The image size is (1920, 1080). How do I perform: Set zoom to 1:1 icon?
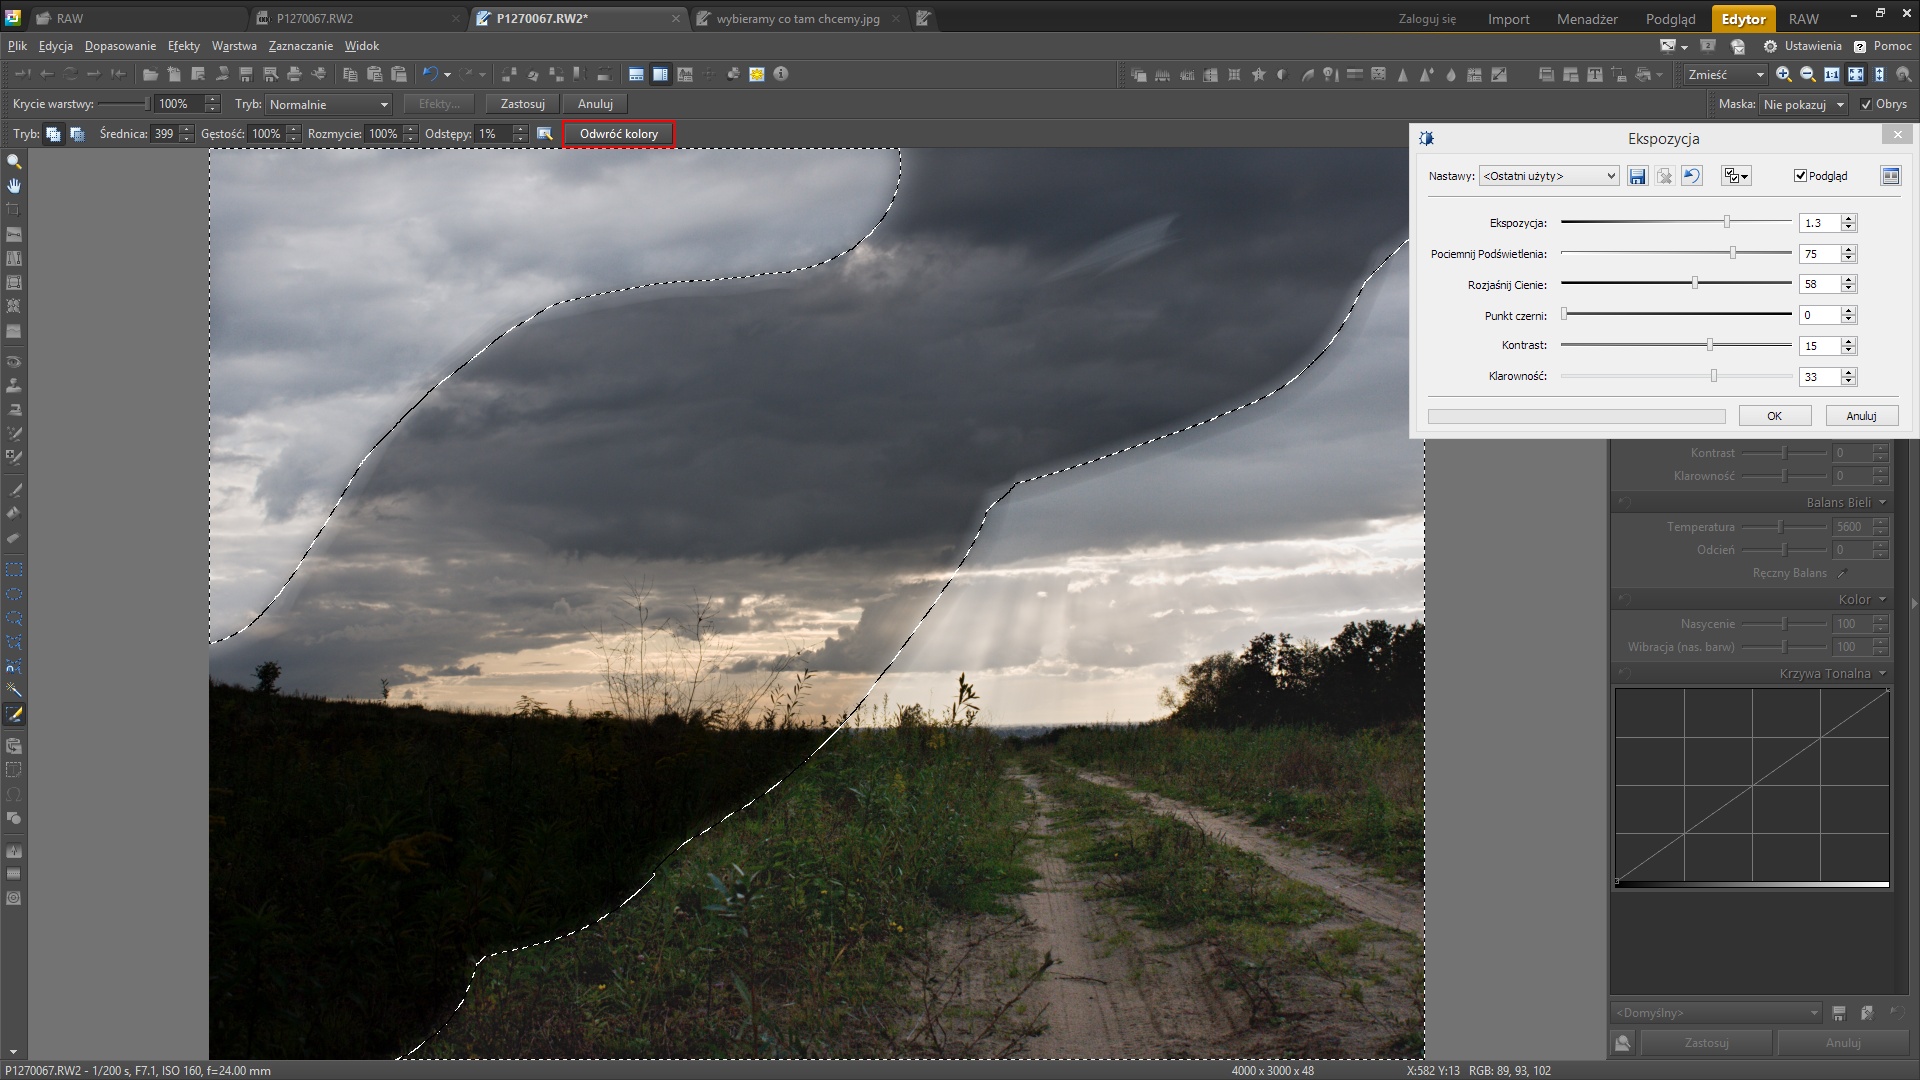[x=1831, y=75]
